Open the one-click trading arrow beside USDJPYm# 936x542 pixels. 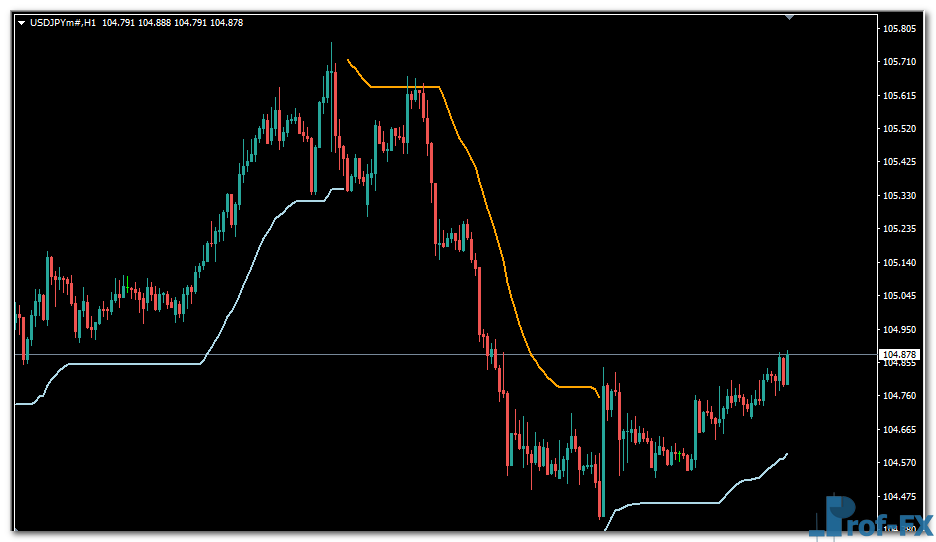(21, 23)
